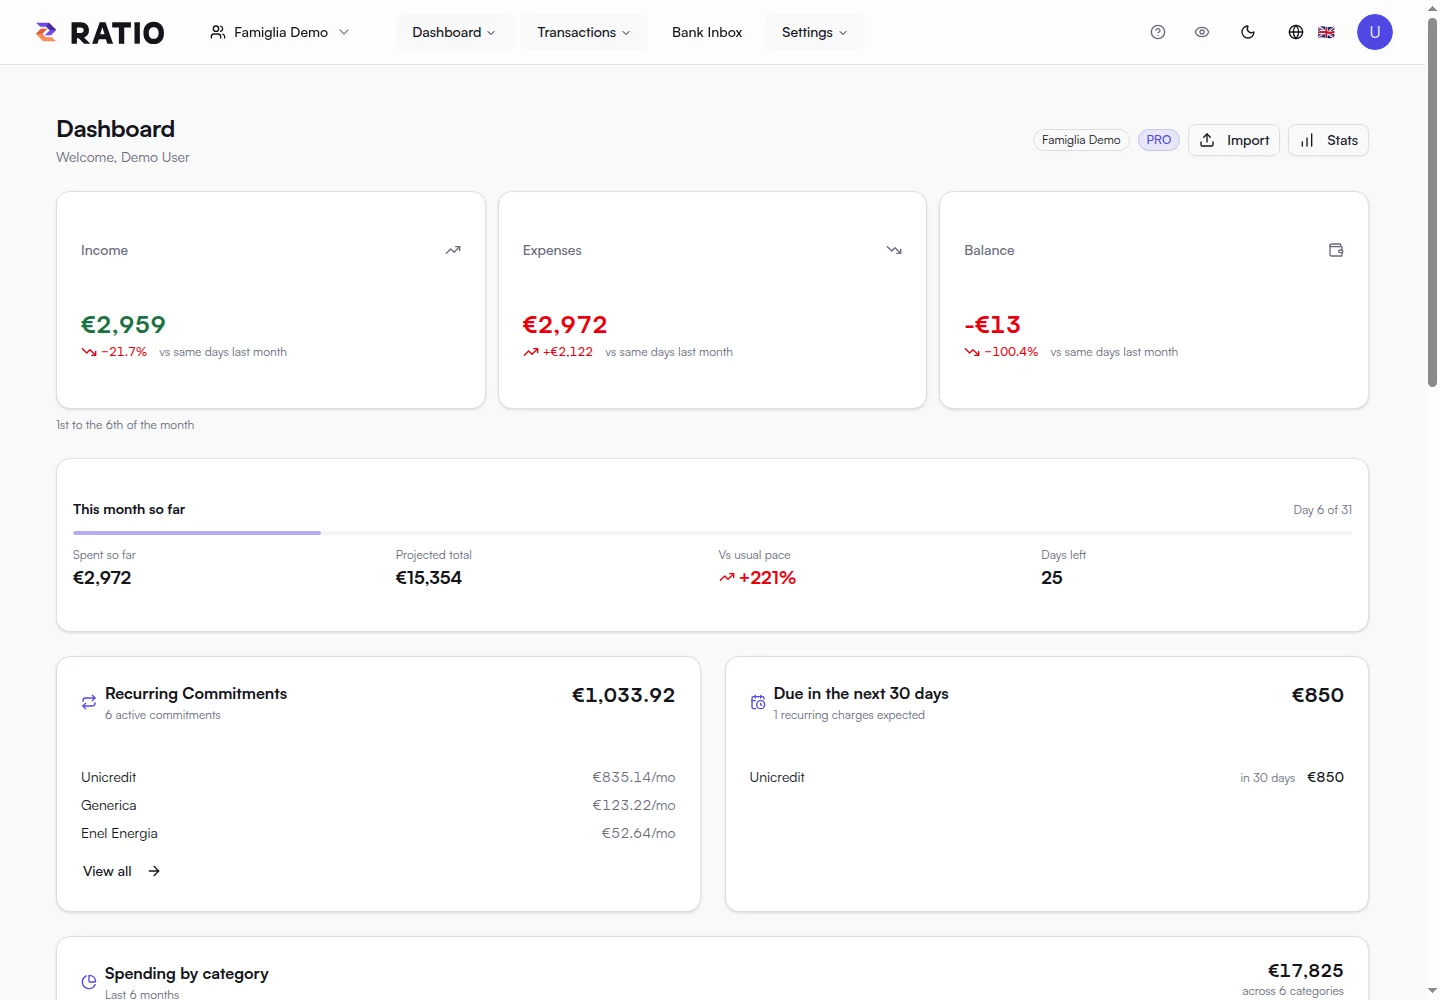Click the month progress bar
Viewport: 1440px width, 1000px height.
[712, 533]
